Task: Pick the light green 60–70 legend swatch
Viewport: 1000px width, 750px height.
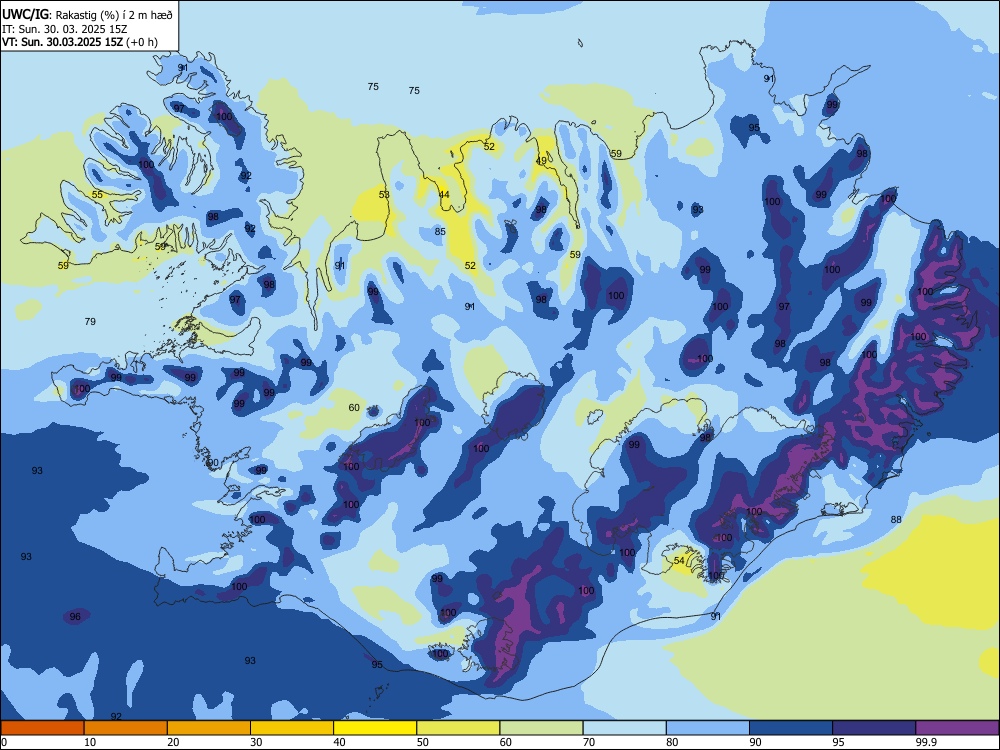Action: (541, 728)
